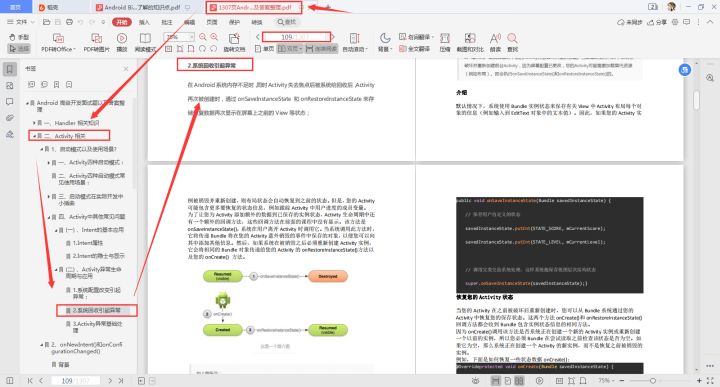Click the zoom out magnifier
Image resolution: width=720 pixels, height=387 pixels.
click(x=203, y=37)
